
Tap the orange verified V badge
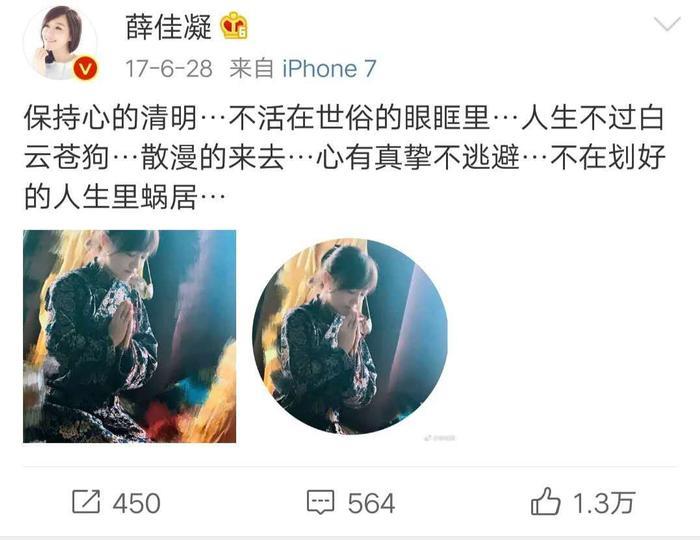[x=85, y=69]
